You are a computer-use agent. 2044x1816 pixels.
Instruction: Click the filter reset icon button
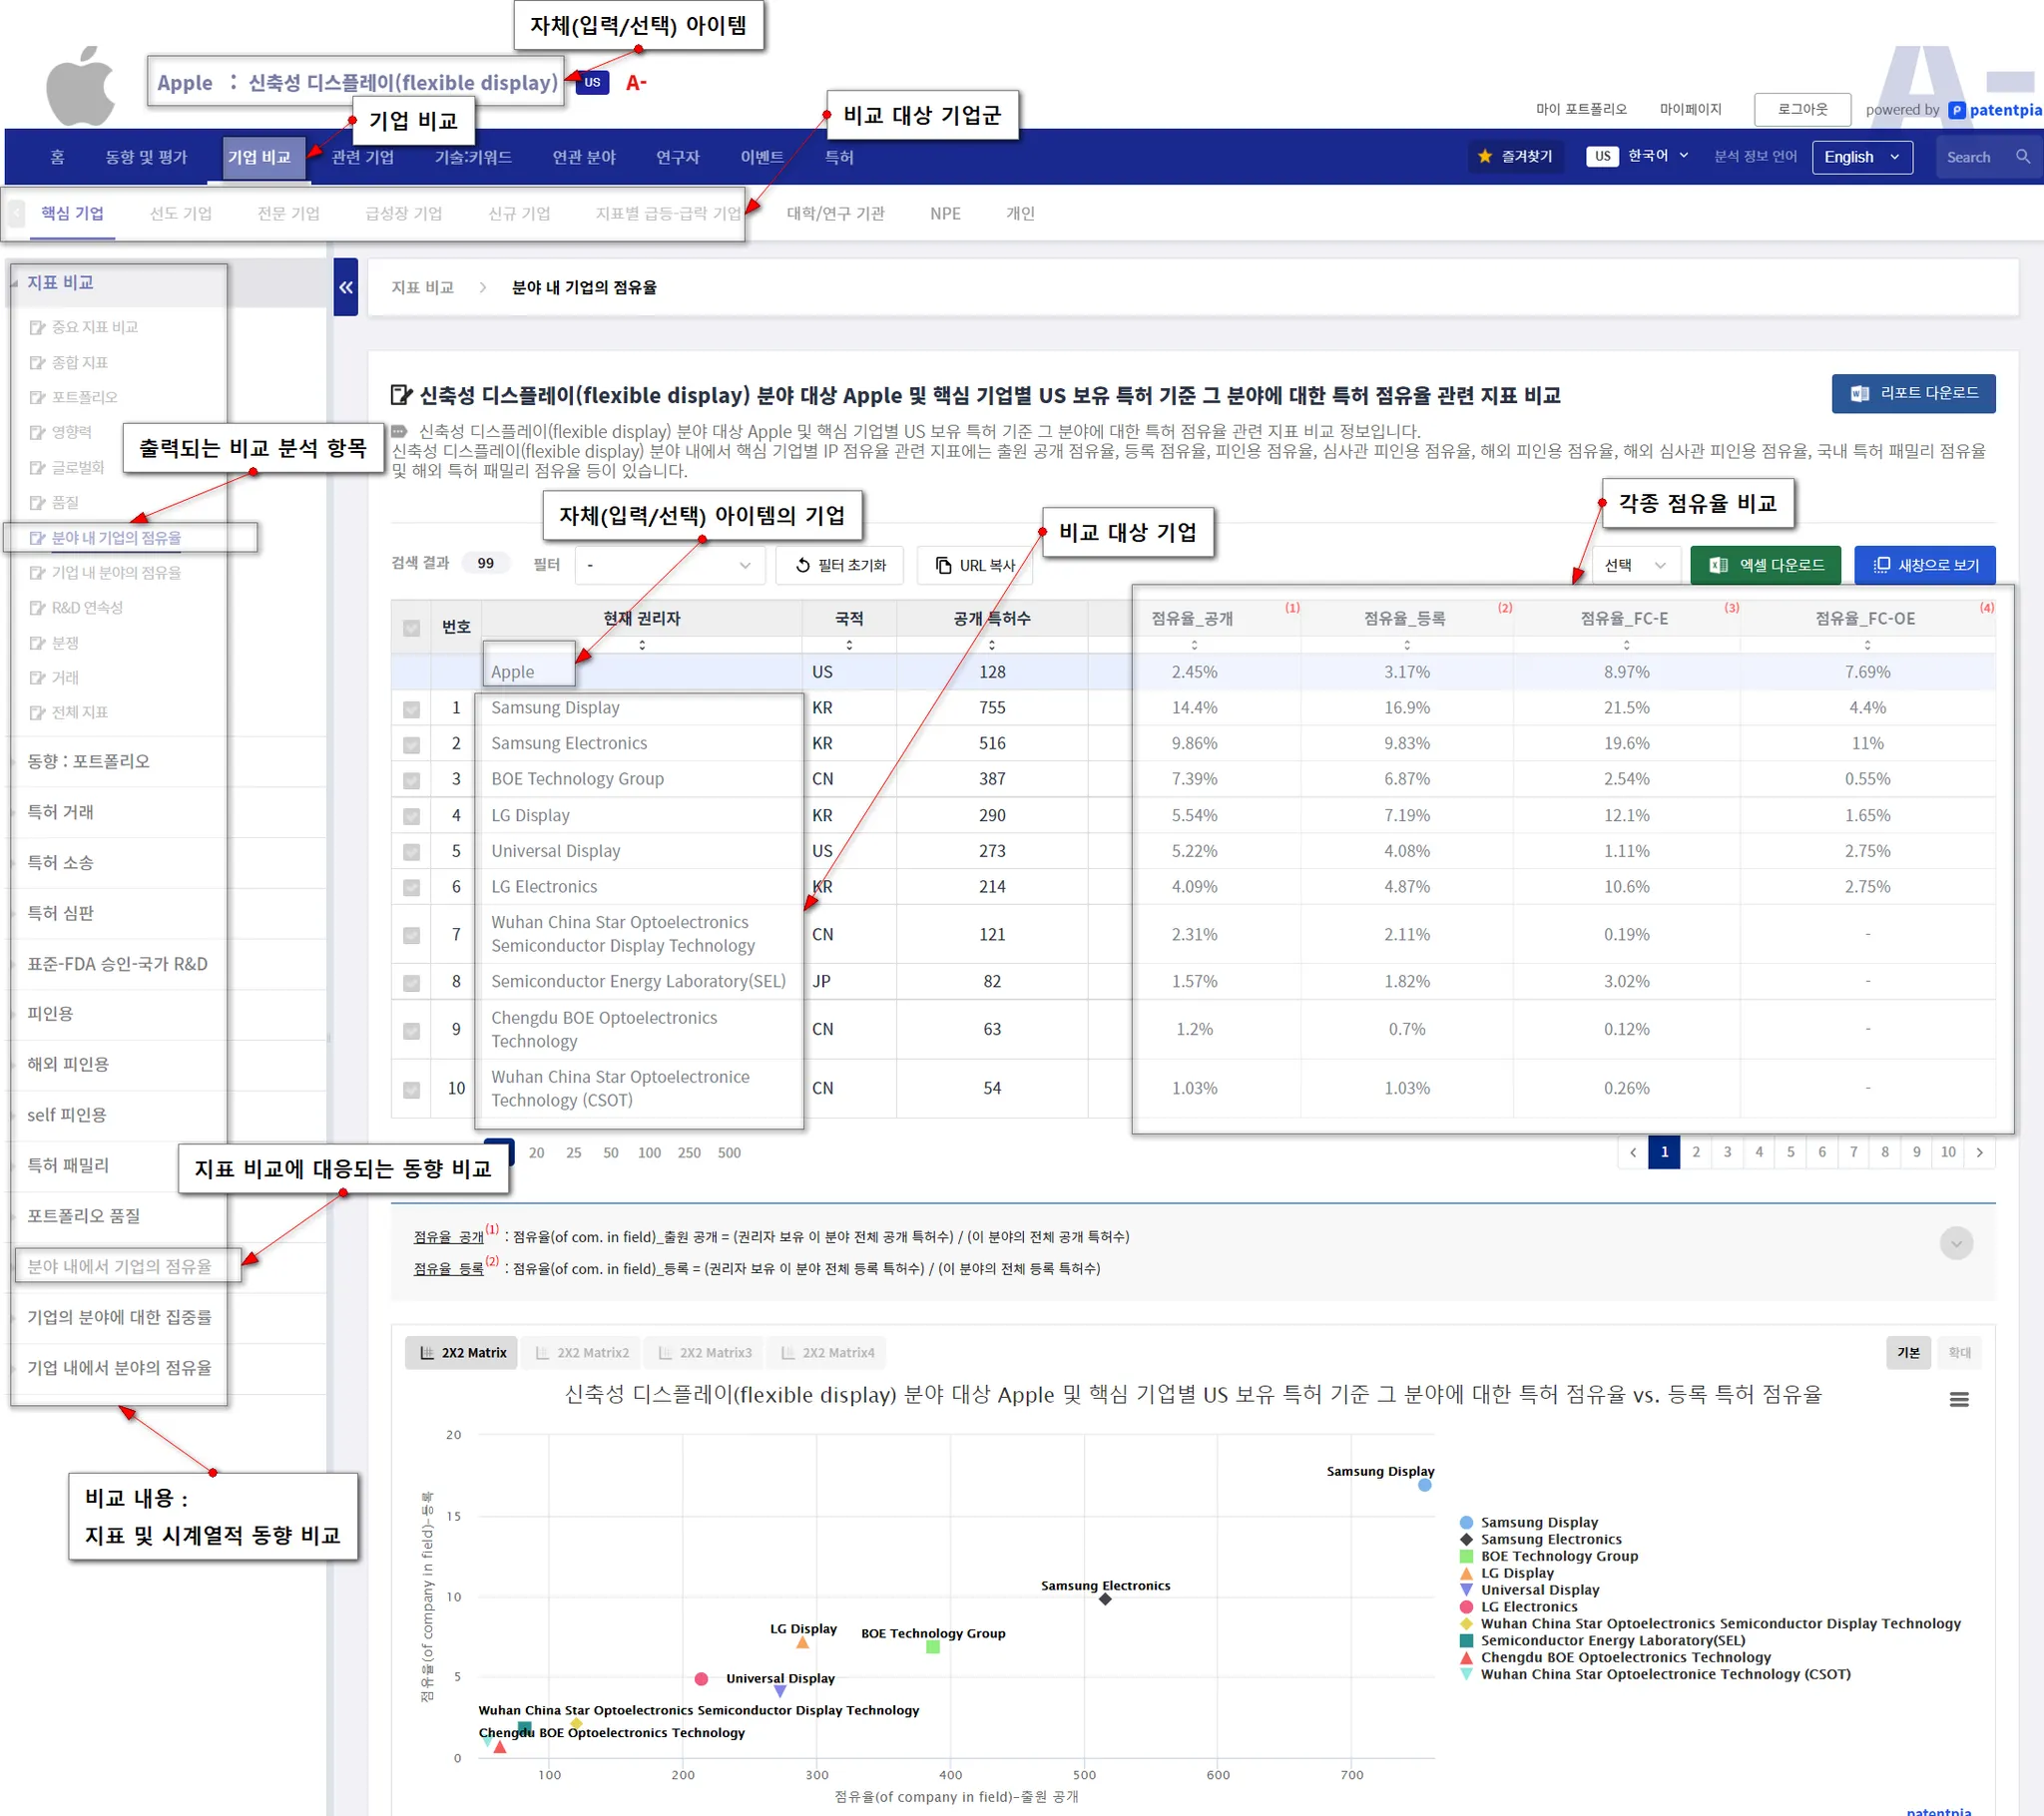[x=802, y=565]
